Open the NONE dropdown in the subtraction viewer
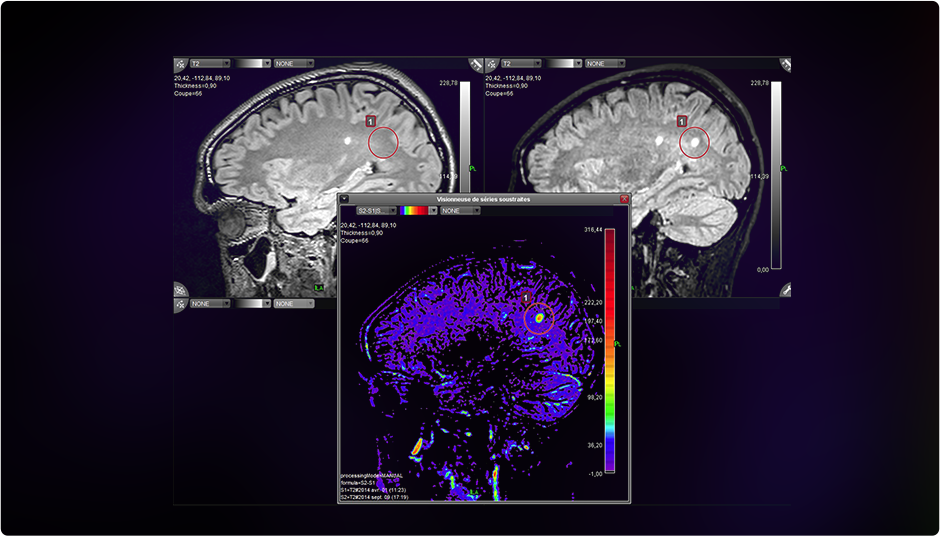940x536 pixels. 460,211
